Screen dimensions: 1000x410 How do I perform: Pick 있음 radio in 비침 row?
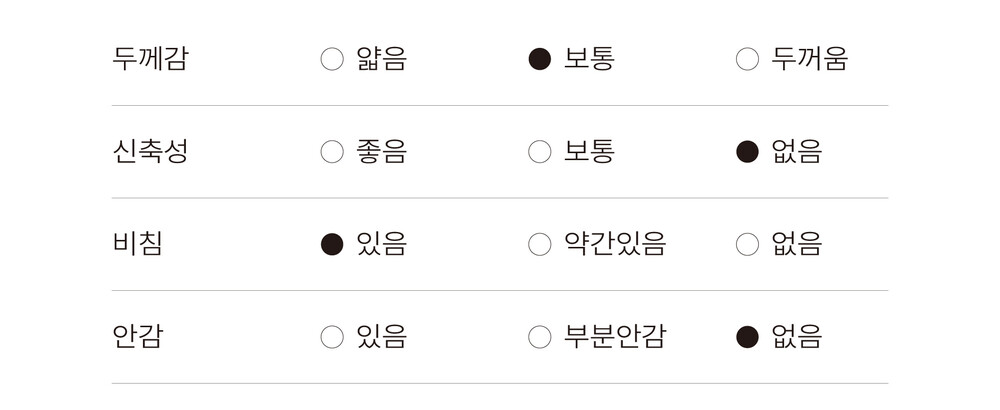click(332, 244)
